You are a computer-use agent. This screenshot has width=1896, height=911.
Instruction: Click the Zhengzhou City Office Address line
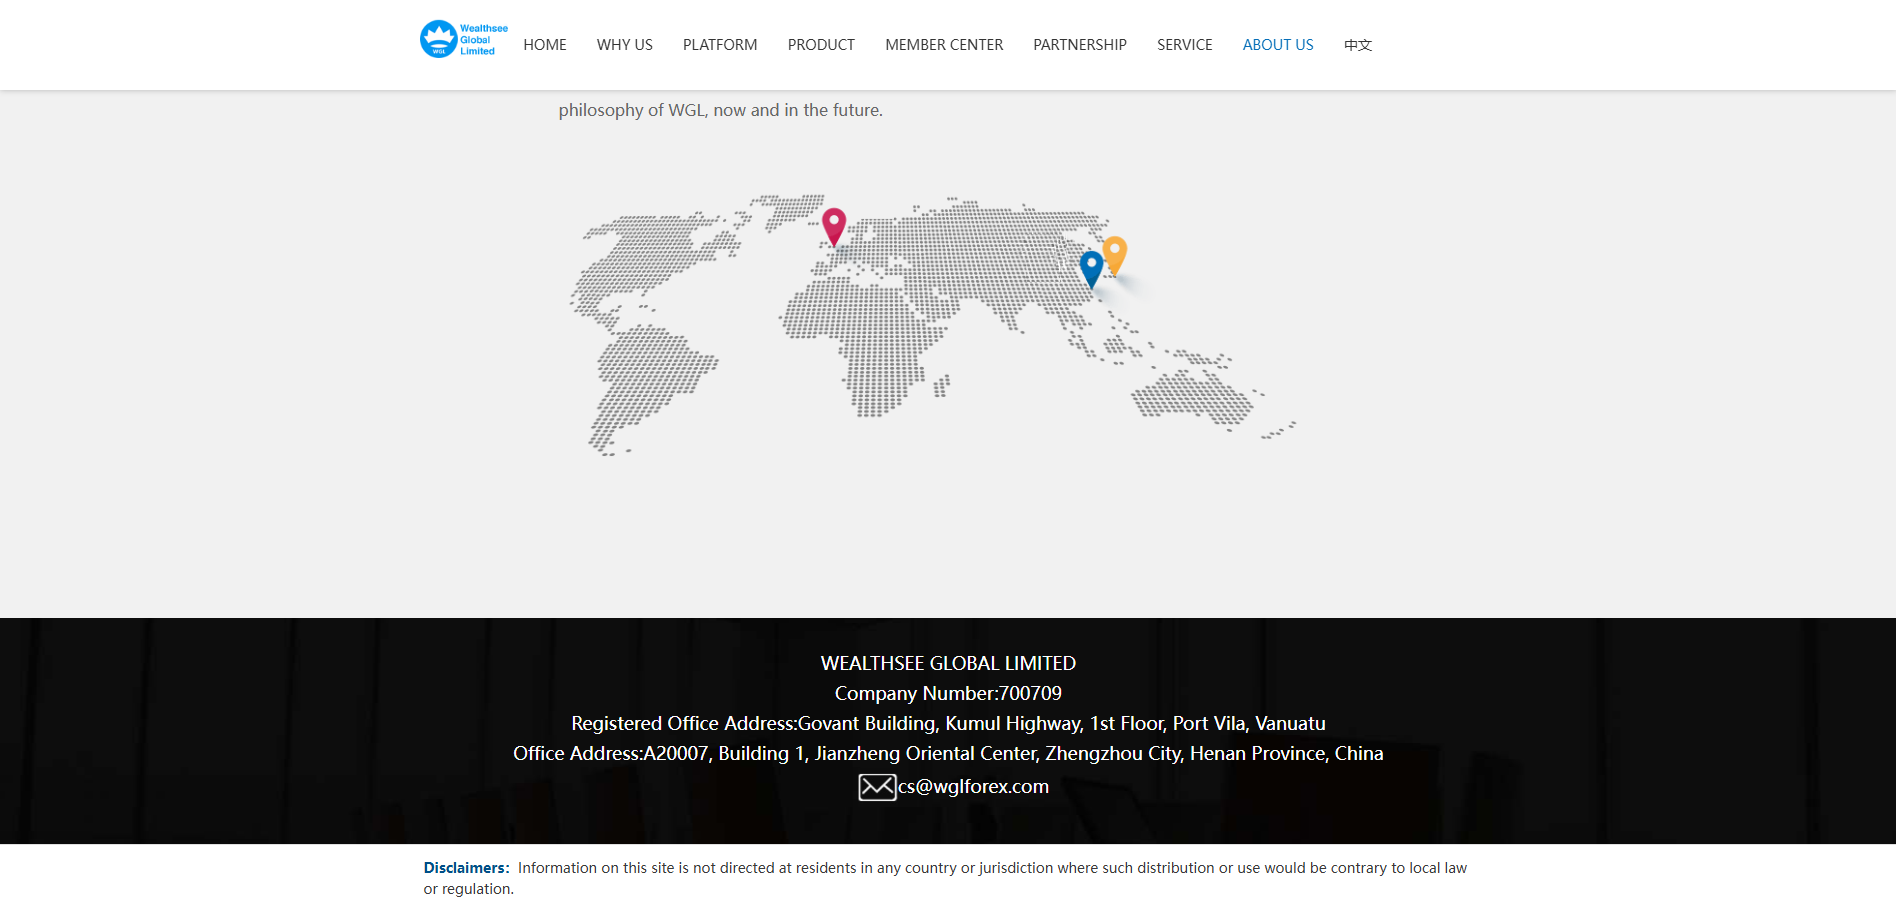[948, 753]
